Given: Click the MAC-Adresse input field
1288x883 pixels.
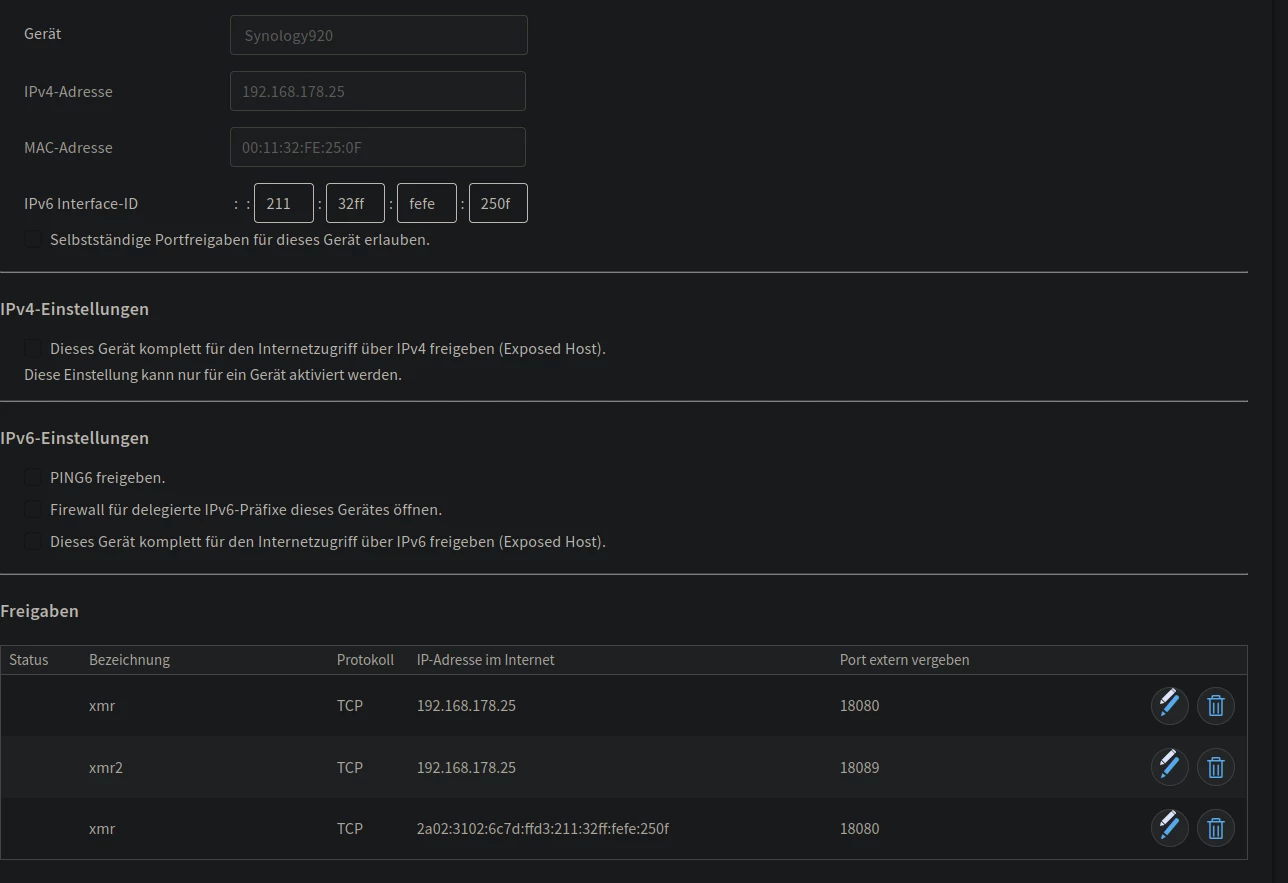Looking at the screenshot, I should click(x=378, y=147).
